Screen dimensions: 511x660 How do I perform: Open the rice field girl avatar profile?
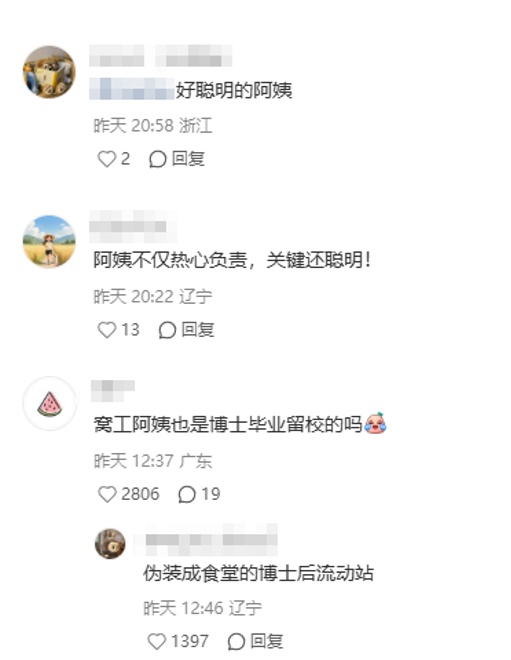(49, 242)
